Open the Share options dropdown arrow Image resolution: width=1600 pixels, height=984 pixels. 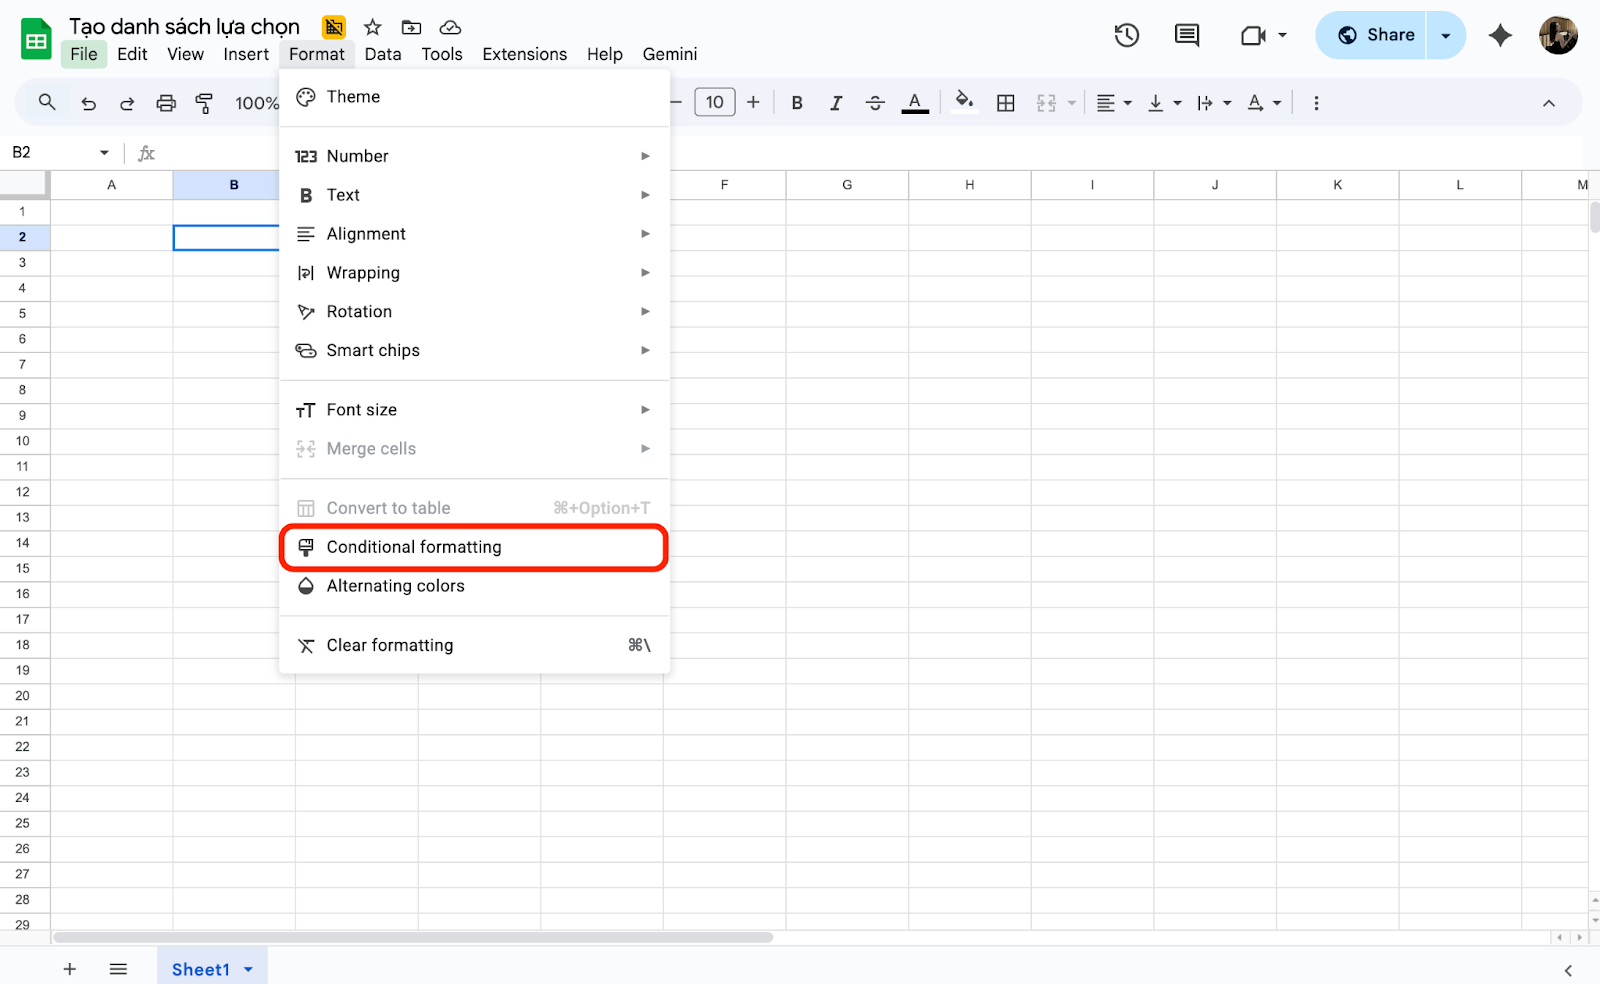[x=1445, y=35]
